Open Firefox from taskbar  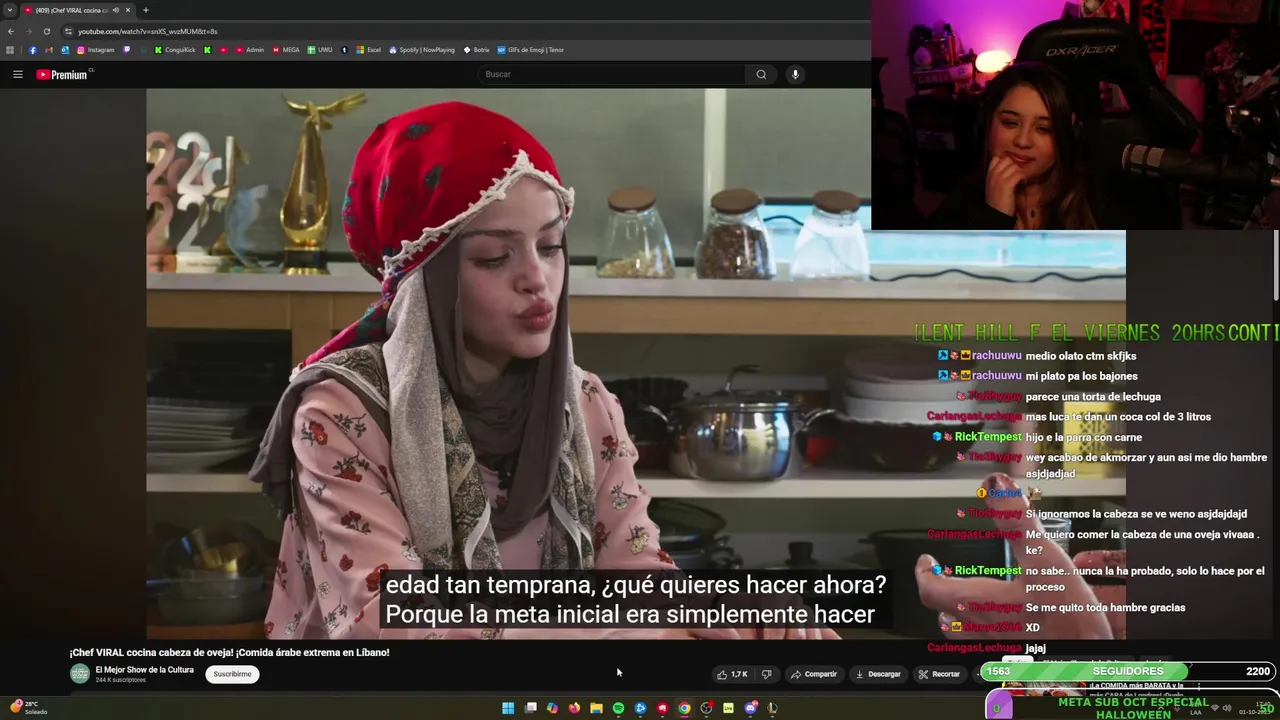574,708
